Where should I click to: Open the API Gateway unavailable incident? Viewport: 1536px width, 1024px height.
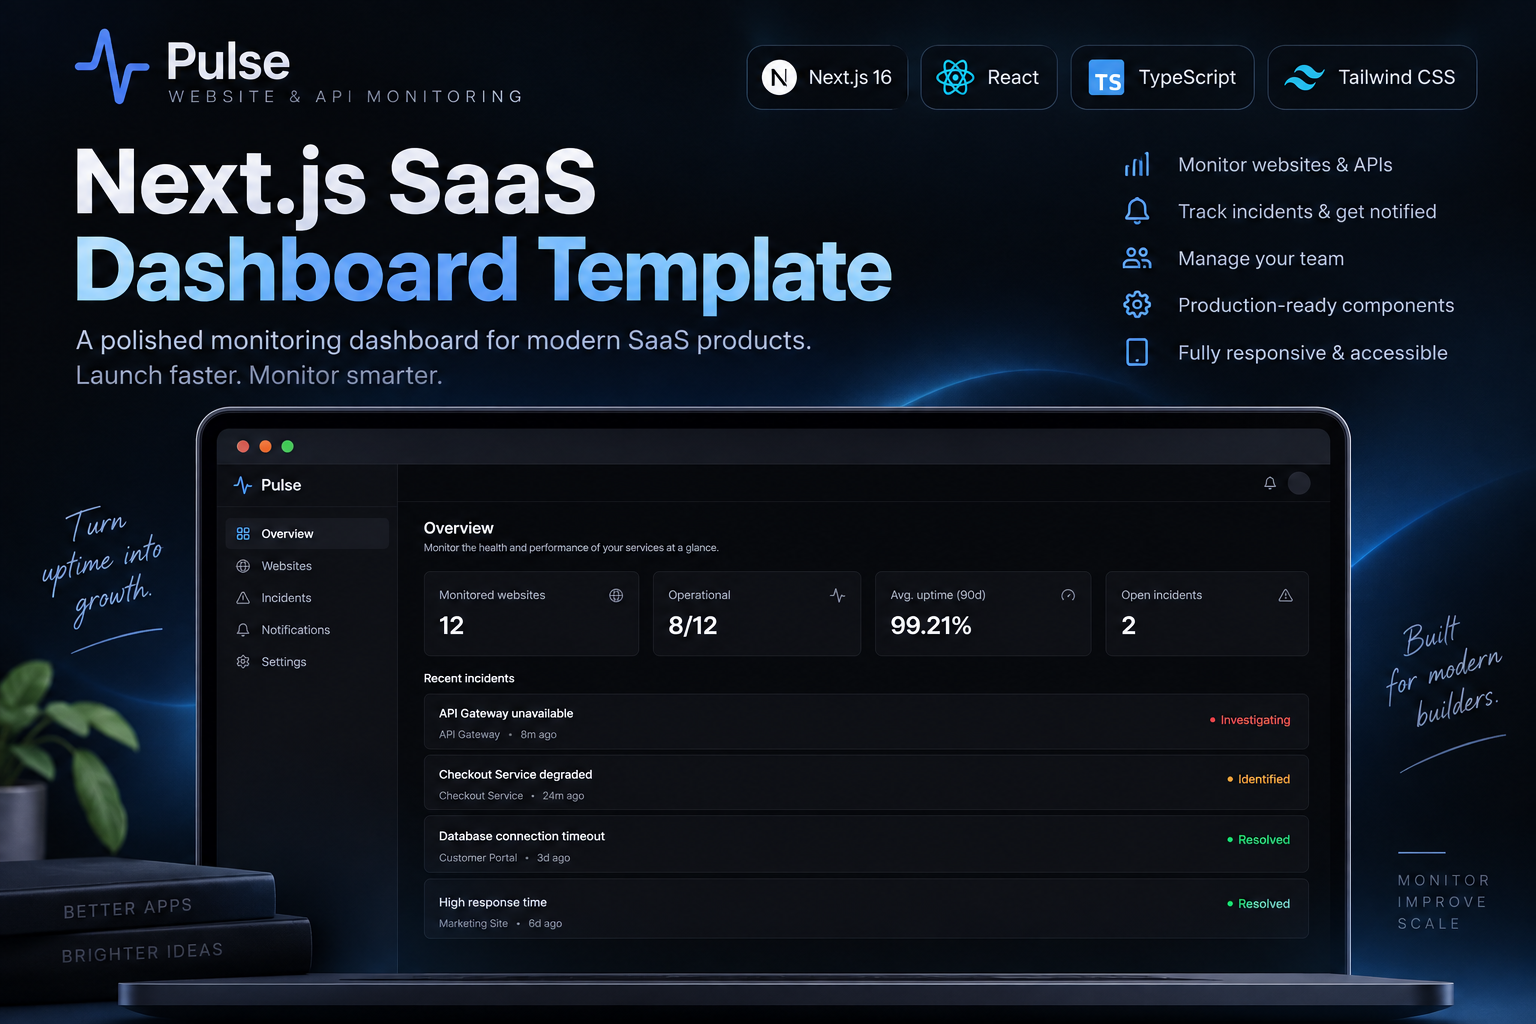tap(866, 722)
